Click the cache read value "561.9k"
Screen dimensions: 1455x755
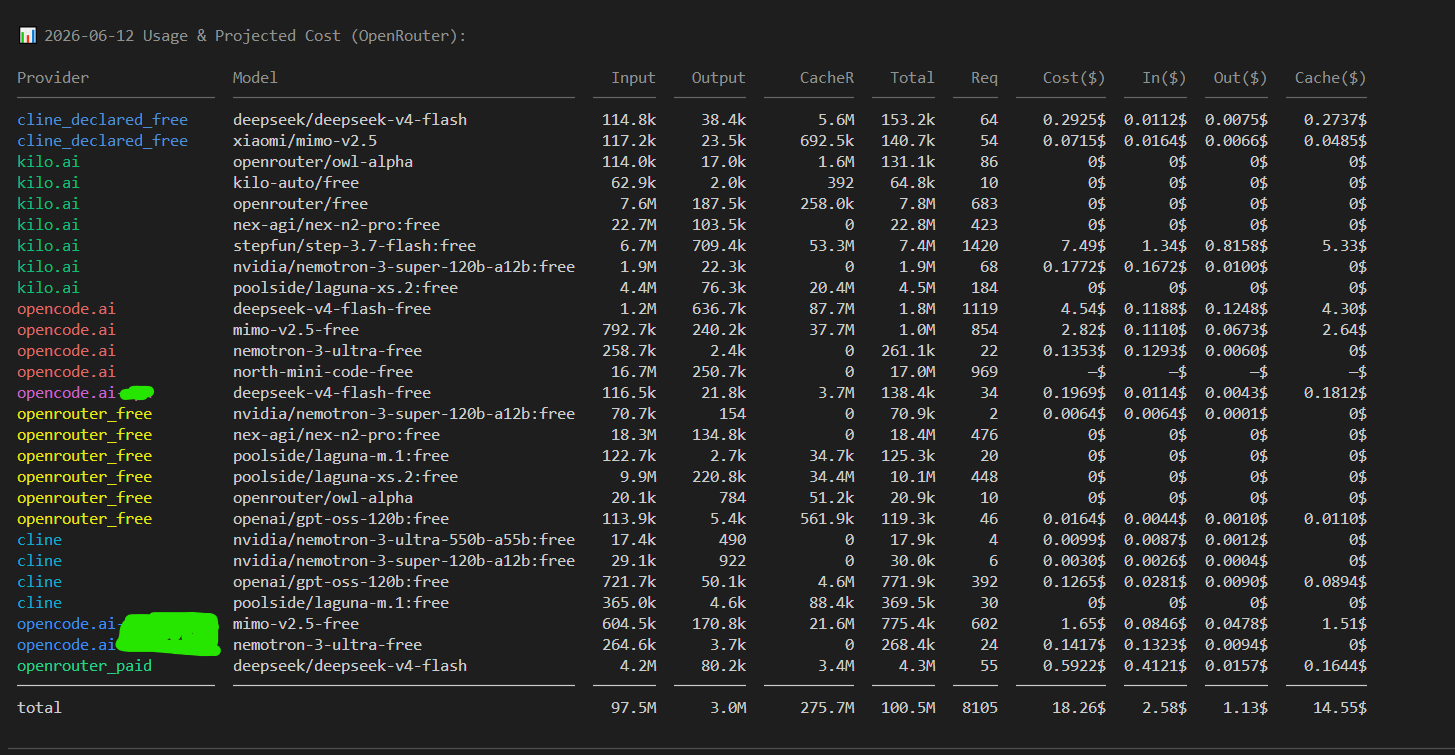click(x=827, y=519)
